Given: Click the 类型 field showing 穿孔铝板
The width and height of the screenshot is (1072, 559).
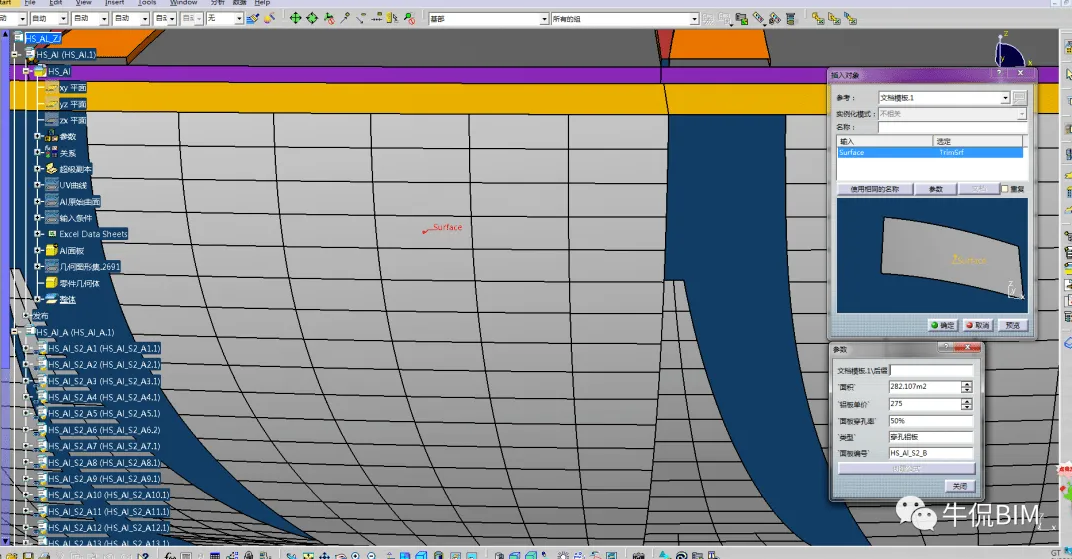Looking at the screenshot, I should (930, 437).
